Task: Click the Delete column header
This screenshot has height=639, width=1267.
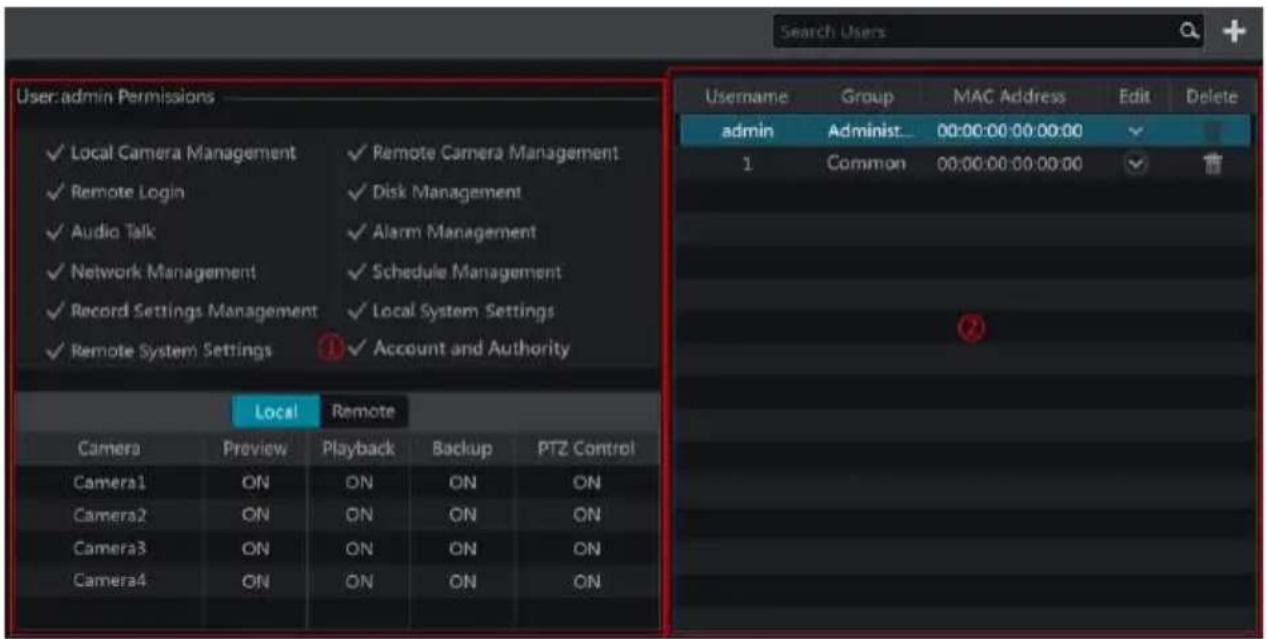Action: pyautogui.click(x=1211, y=97)
